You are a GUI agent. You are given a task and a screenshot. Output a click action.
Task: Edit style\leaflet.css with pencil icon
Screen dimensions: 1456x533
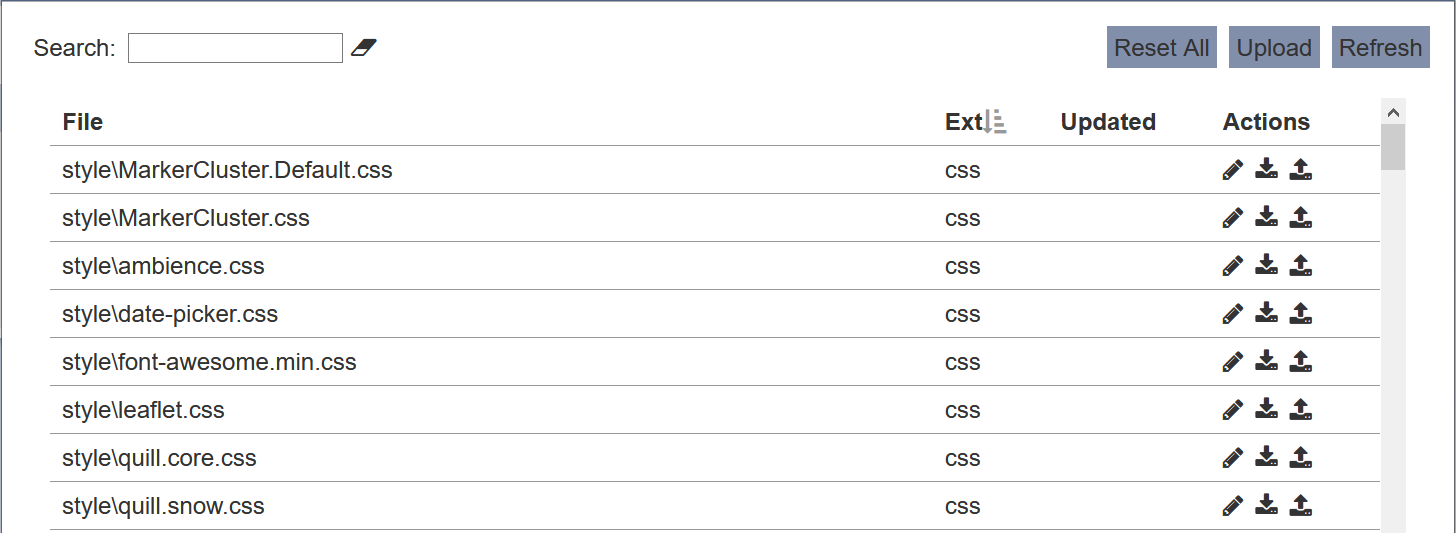(1233, 410)
